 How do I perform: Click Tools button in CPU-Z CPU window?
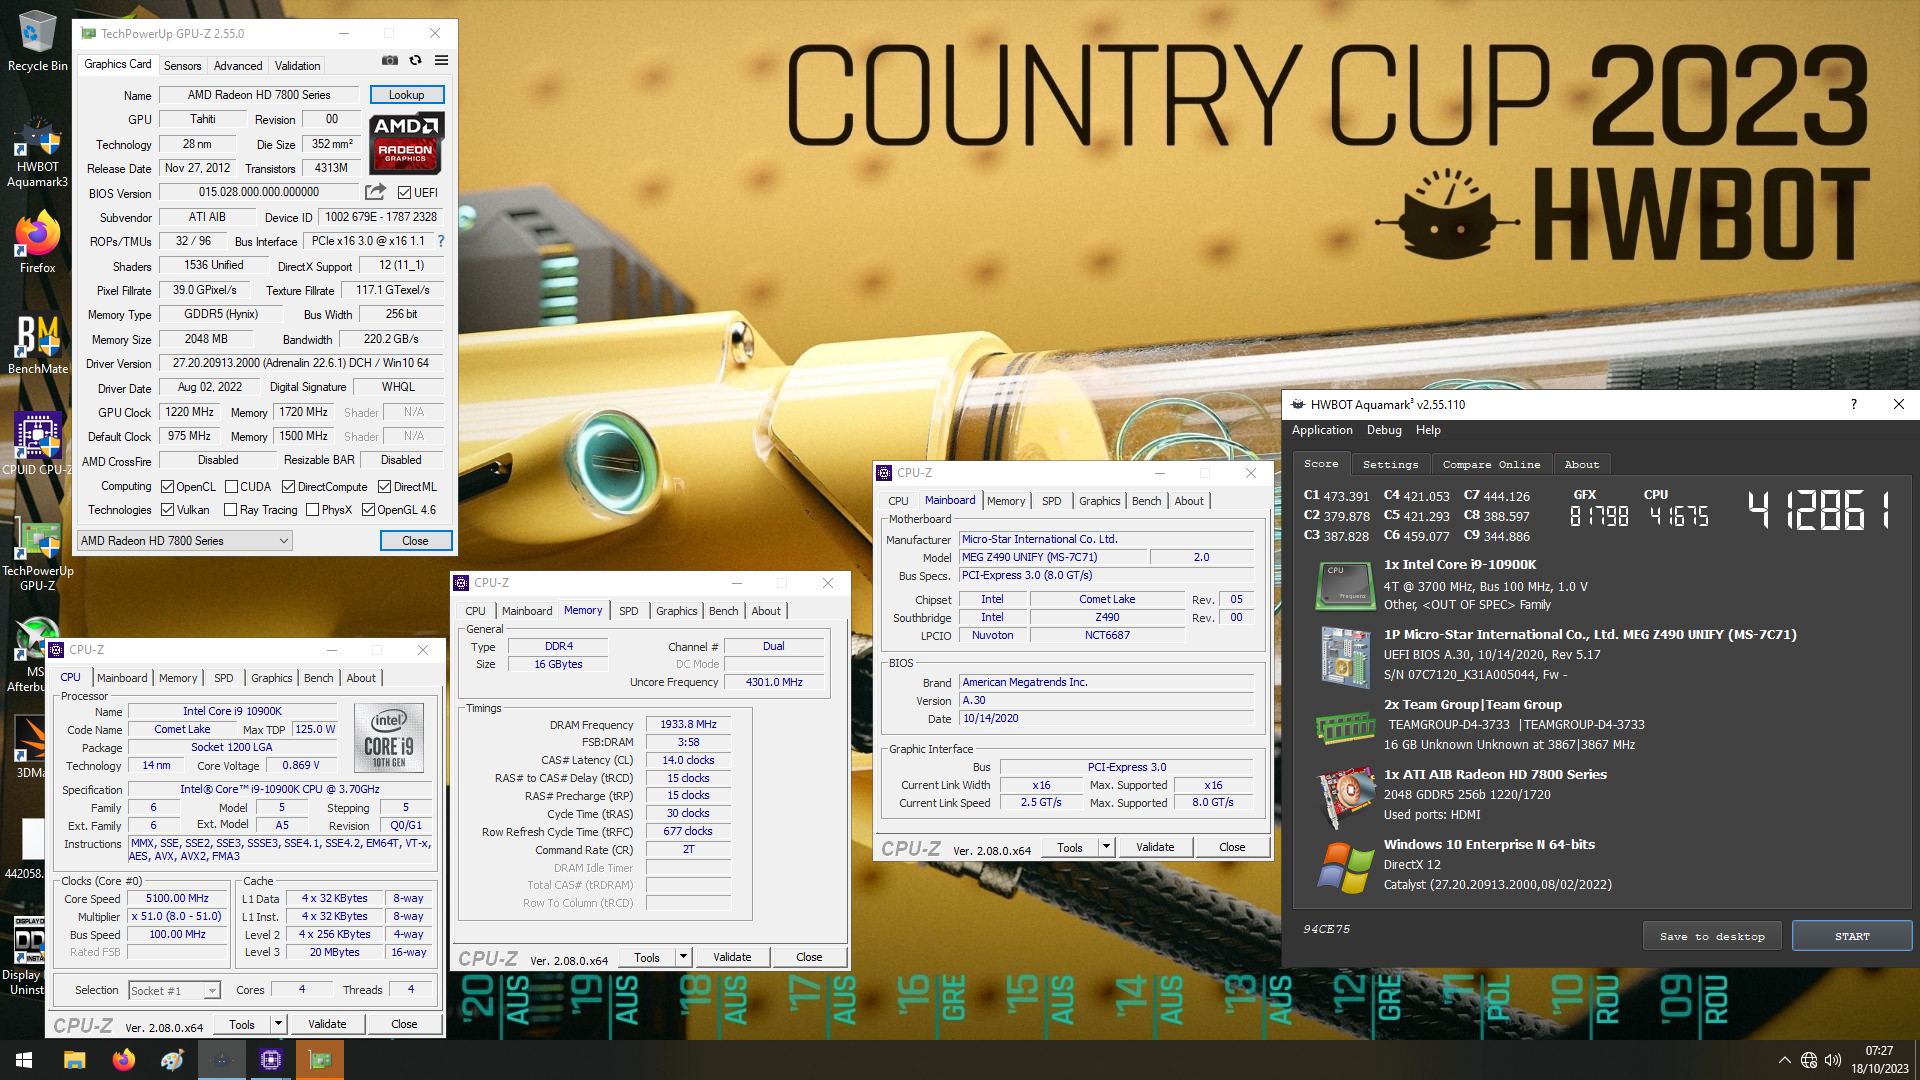tap(242, 1024)
